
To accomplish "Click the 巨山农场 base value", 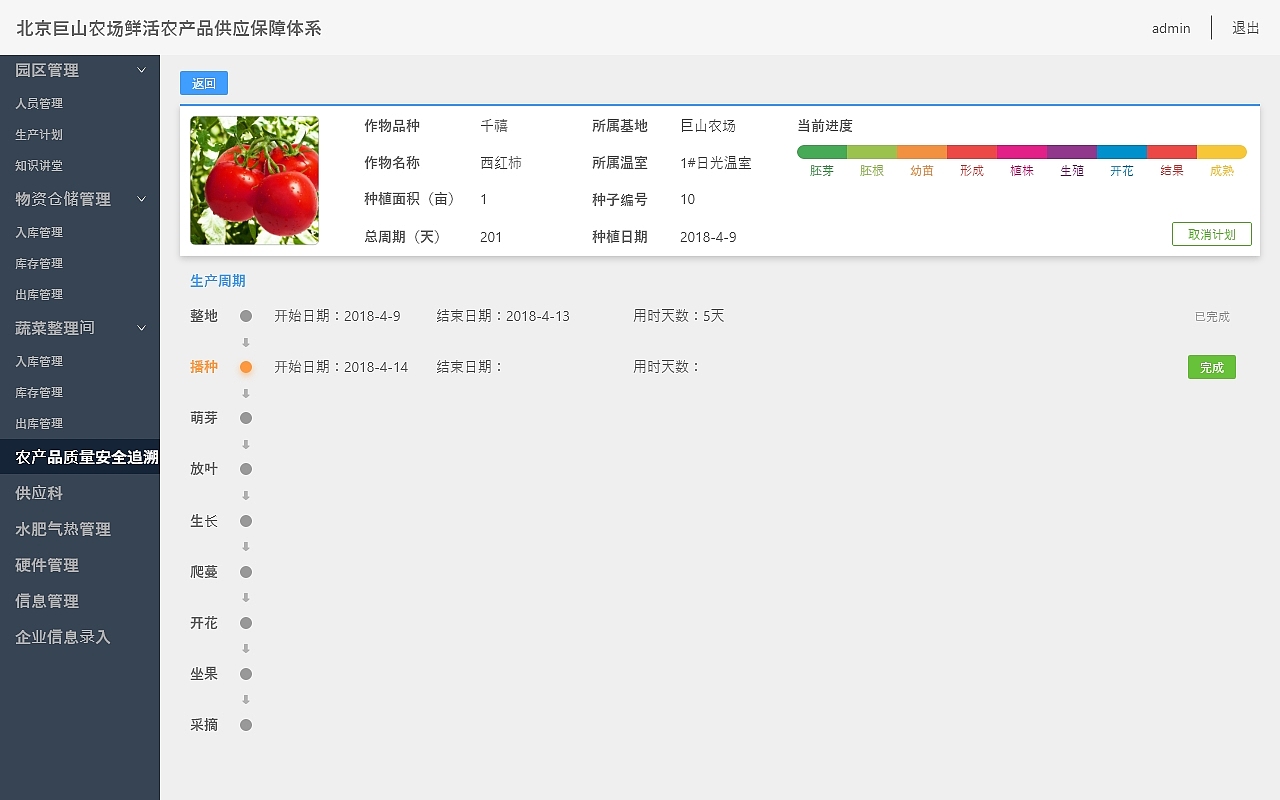I will [708, 126].
